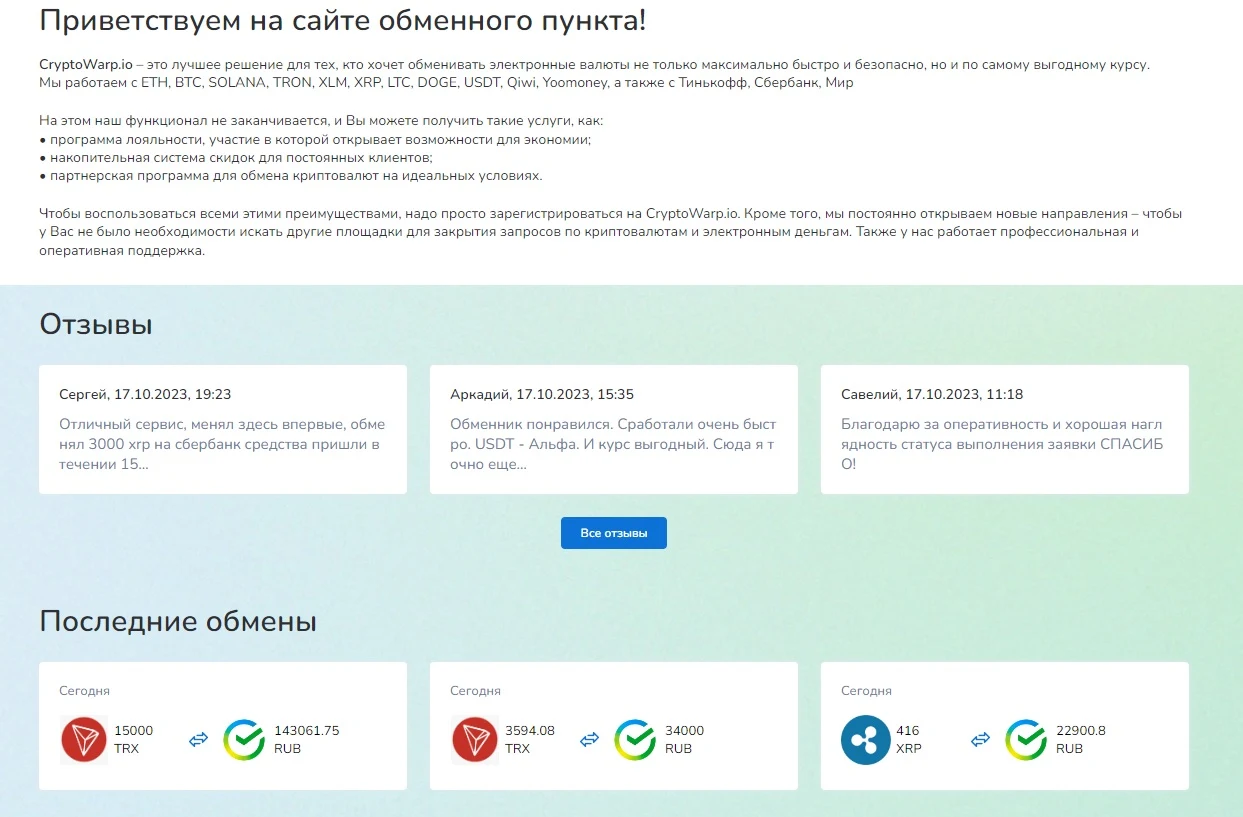The height and width of the screenshot is (817, 1243).
Task: Select the Sberbank icon beside 34000 RUB
Action: (634, 740)
